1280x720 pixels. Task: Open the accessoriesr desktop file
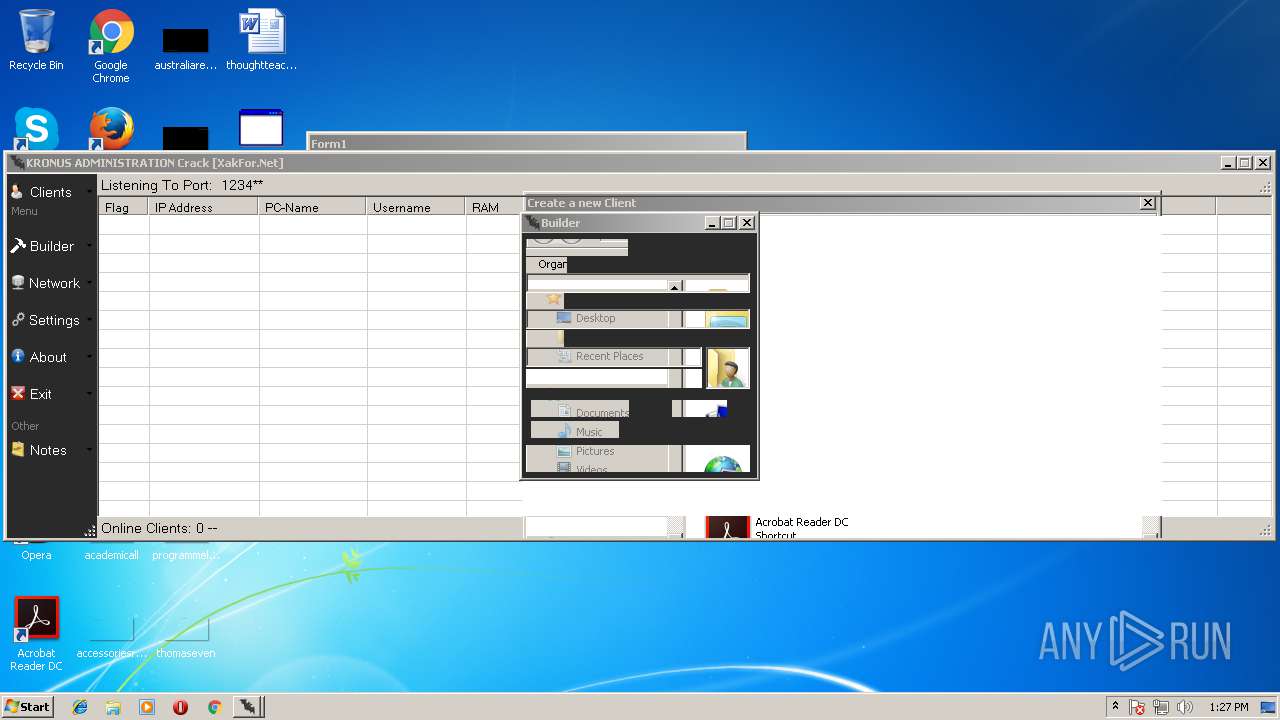tap(111, 639)
